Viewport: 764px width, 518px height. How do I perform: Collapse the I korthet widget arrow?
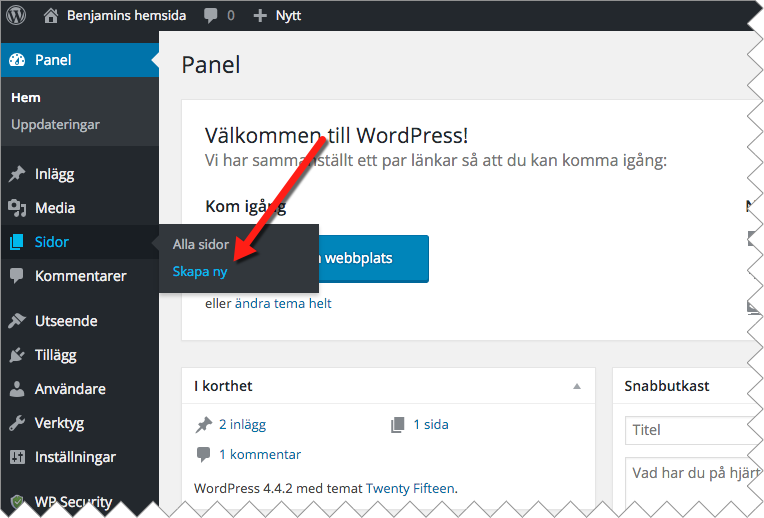tap(577, 386)
